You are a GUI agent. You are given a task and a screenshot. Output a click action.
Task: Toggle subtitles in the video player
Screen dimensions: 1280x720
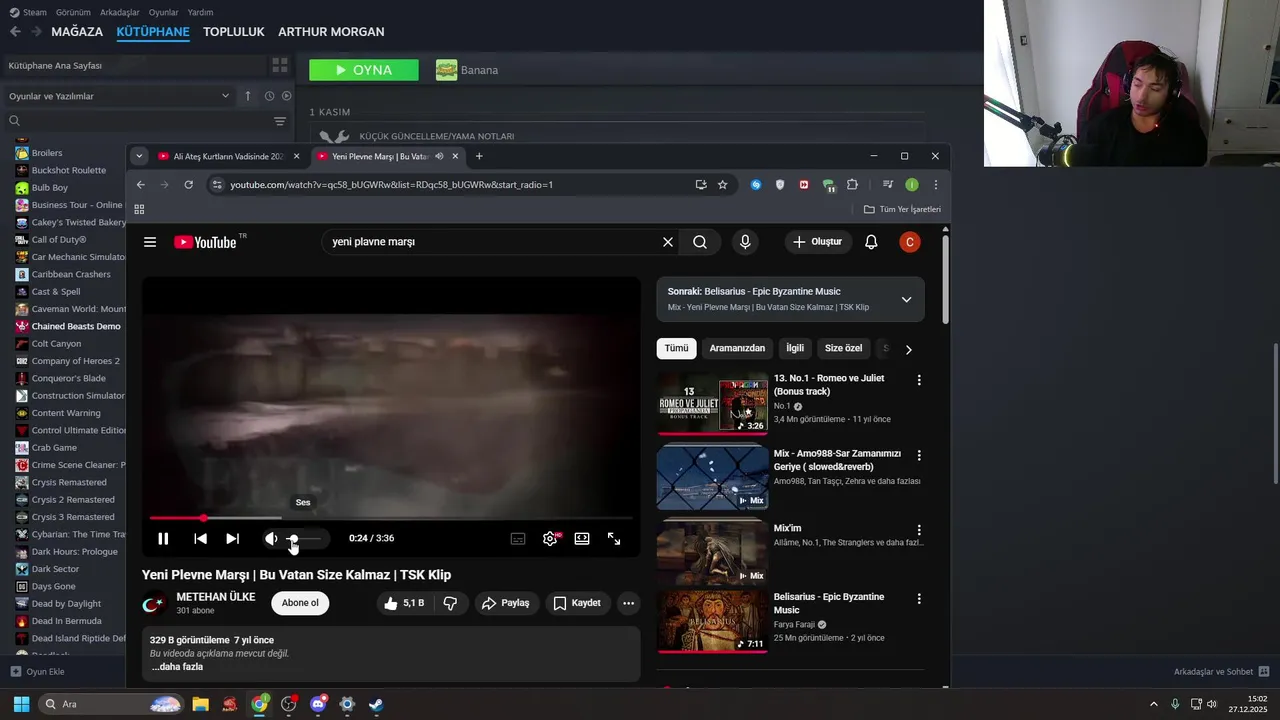click(x=518, y=538)
